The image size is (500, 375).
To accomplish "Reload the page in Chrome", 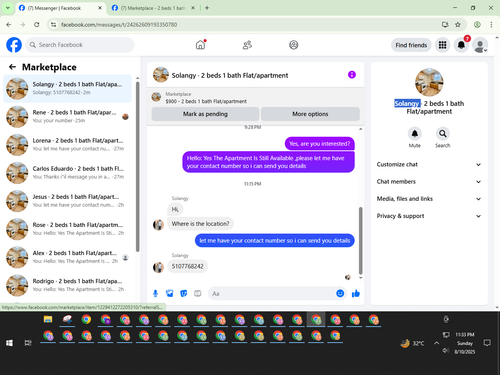I will [x=37, y=24].
